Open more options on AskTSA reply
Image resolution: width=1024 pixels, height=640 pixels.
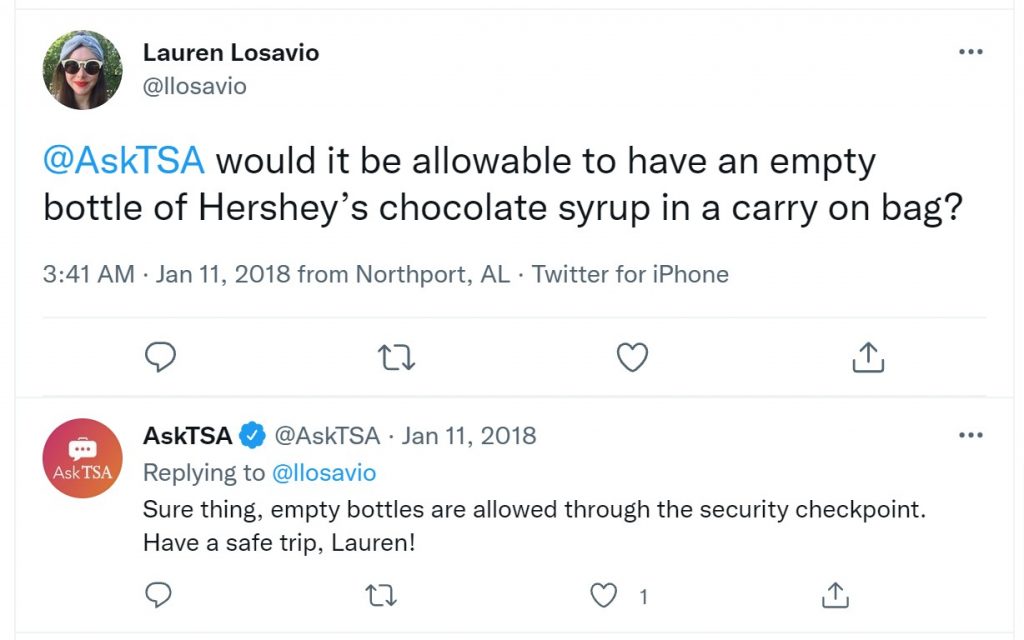point(970,435)
